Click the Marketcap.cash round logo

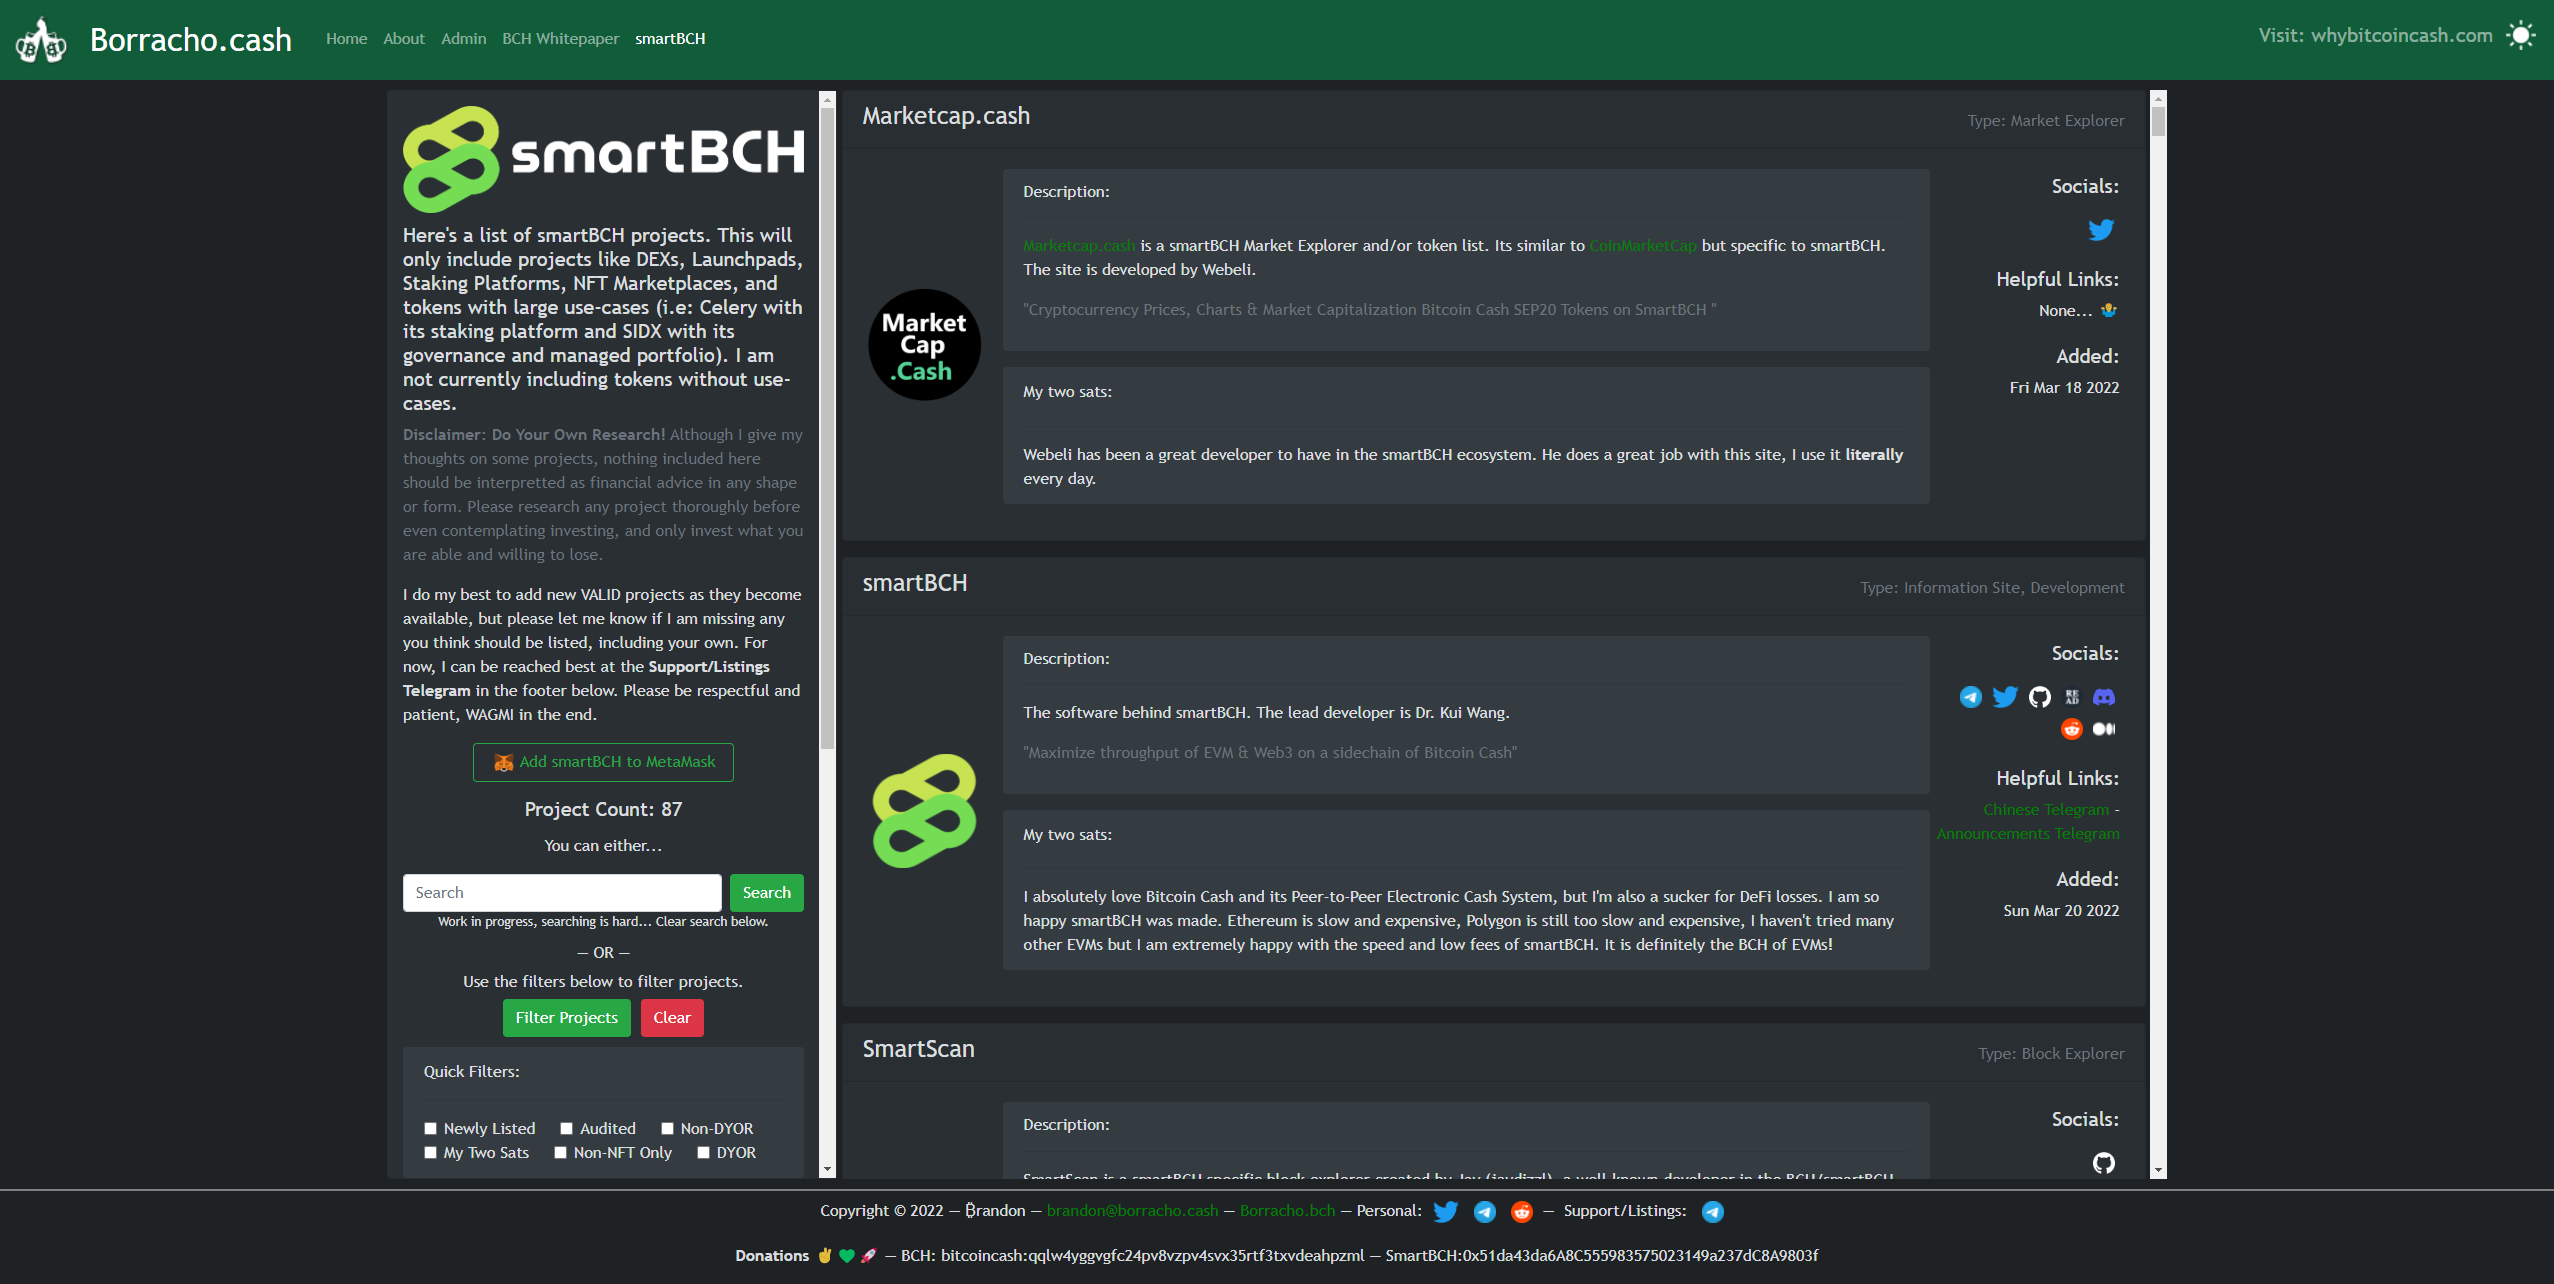(925, 345)
